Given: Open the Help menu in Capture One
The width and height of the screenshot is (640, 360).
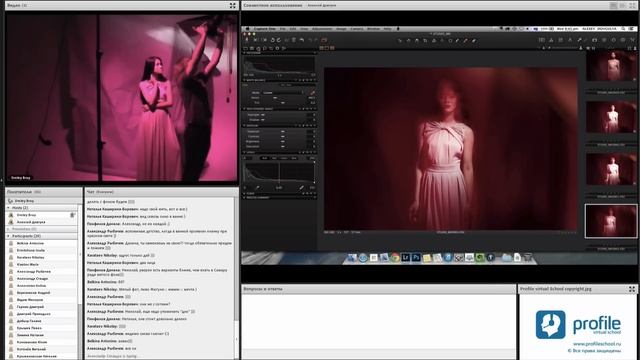Looking at the screenshot, I should coord(387,29).
